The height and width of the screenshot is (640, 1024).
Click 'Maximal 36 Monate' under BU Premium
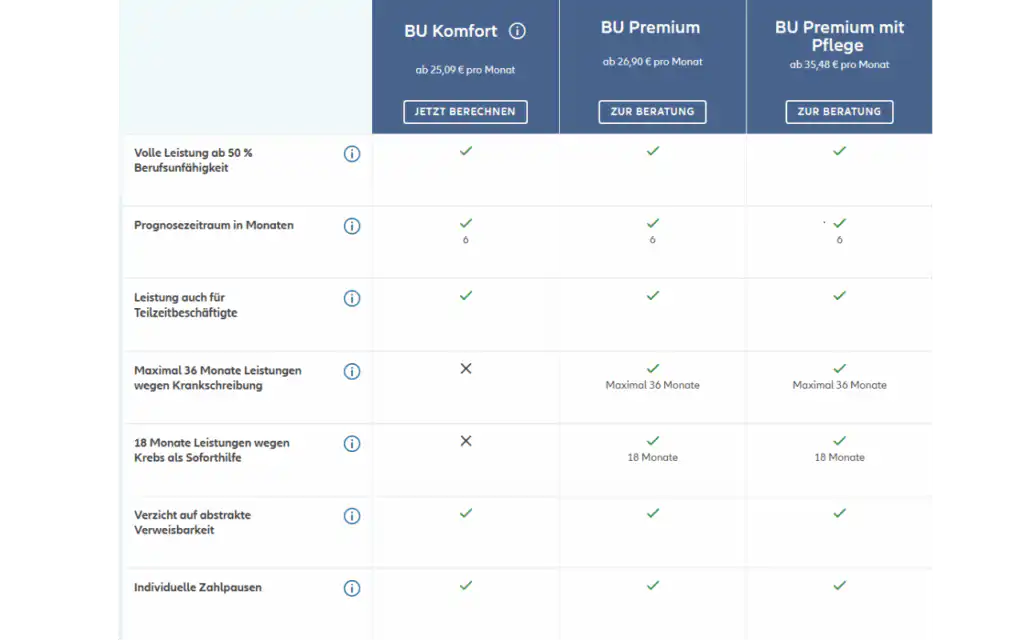pos(652,385)
